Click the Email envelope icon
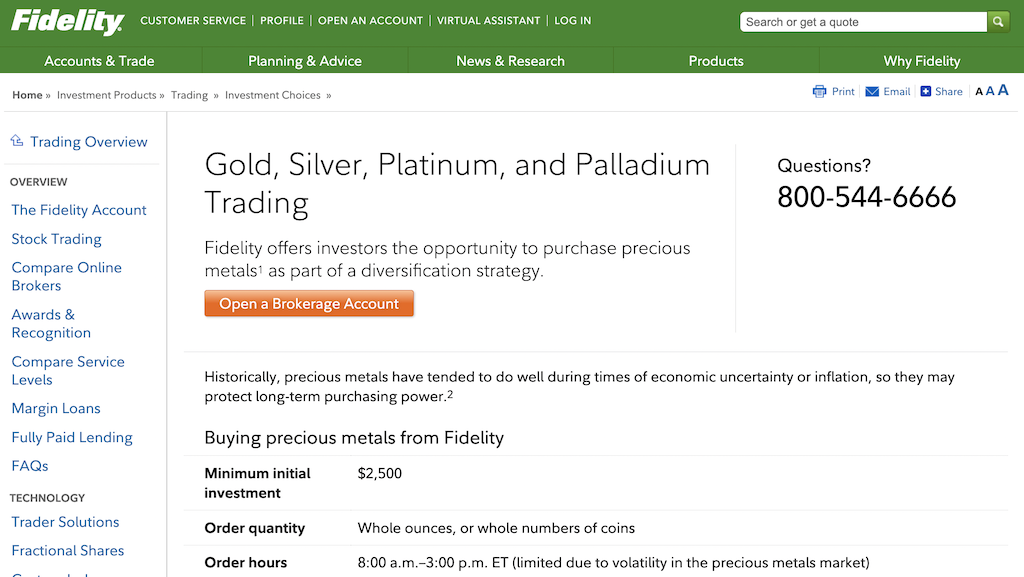1024x577 pixels. 872,91
